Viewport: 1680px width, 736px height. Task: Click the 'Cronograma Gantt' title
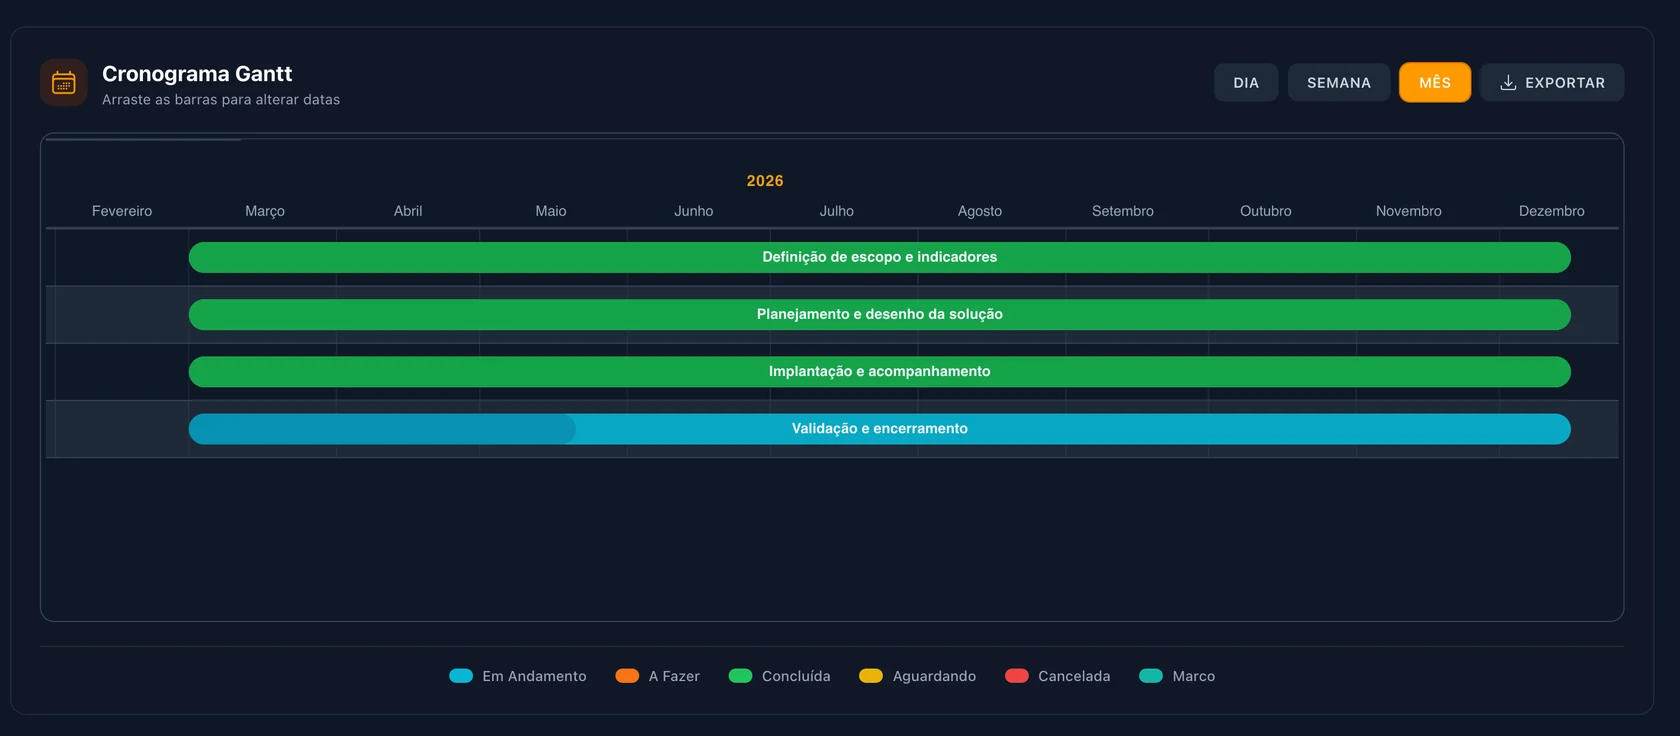pyautogui.click(x=197, y=74)
